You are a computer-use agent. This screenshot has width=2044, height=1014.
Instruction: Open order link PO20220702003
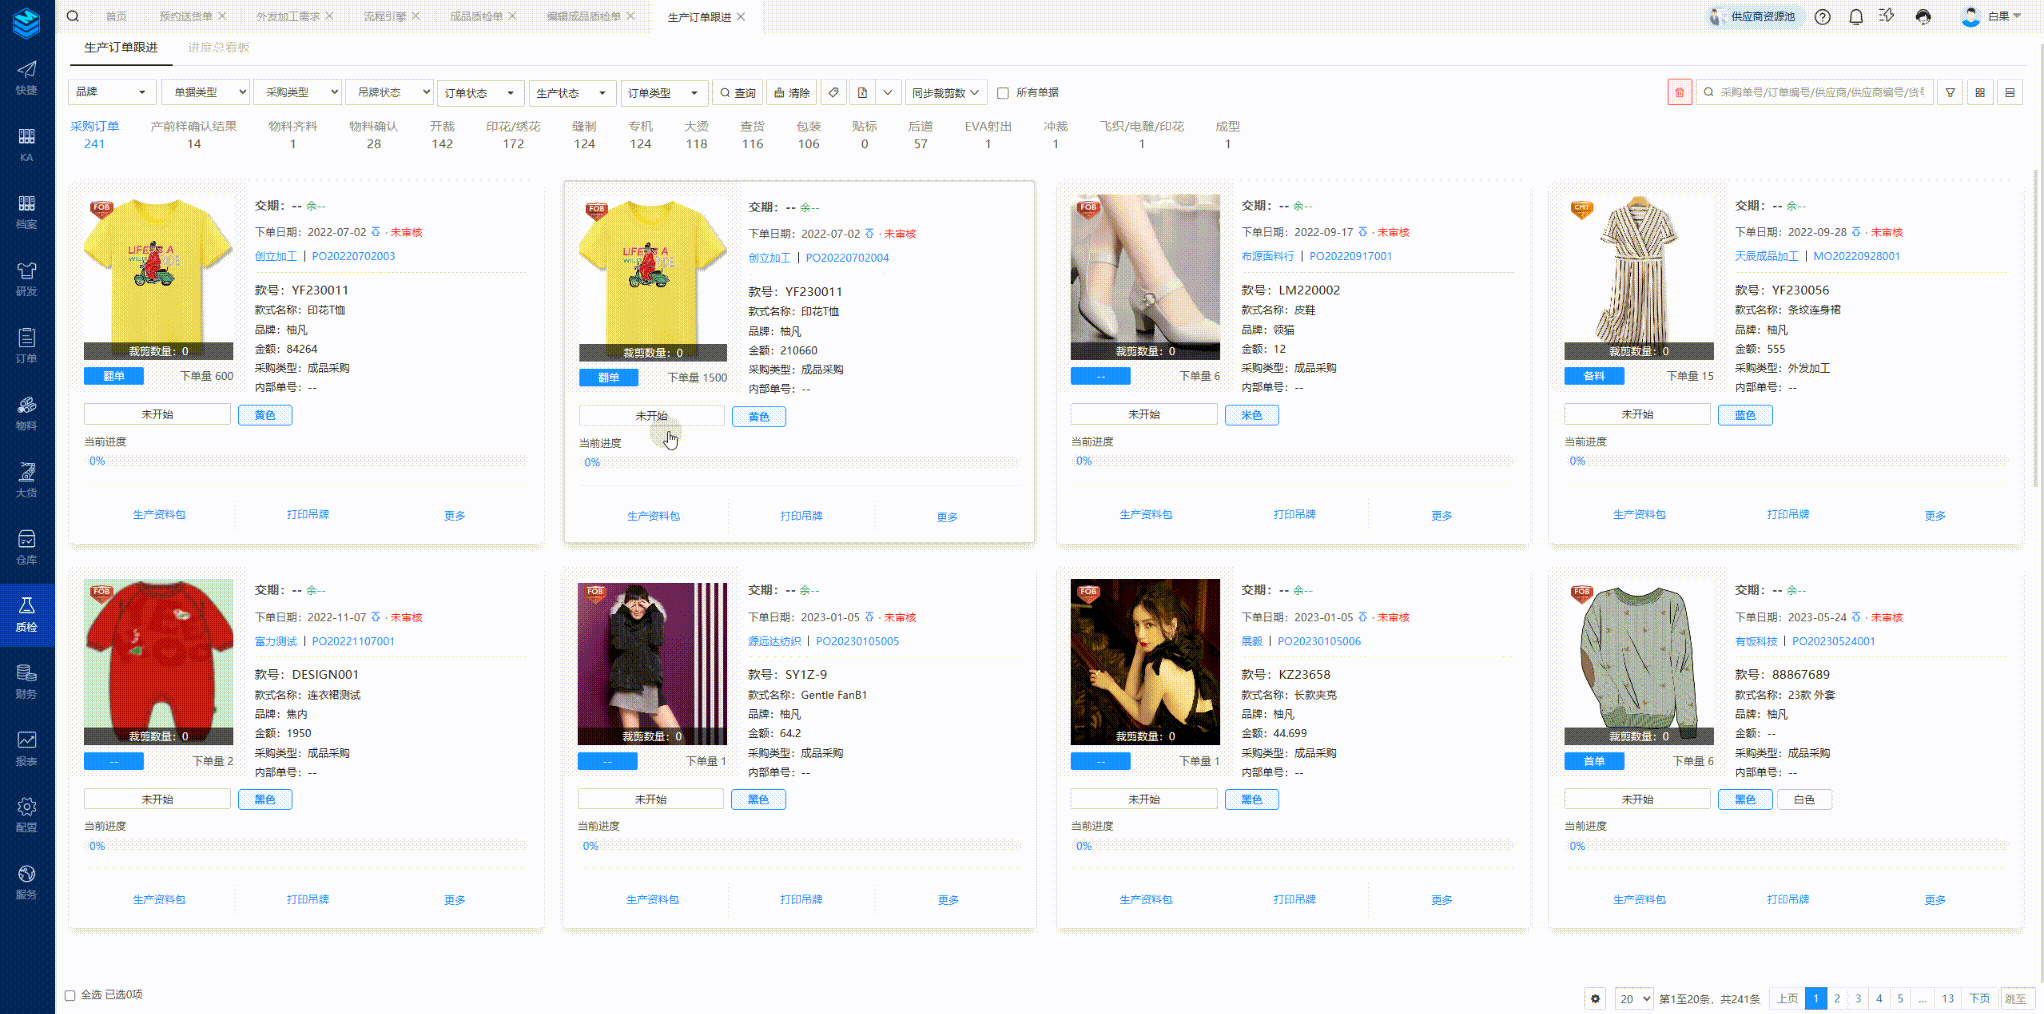click(353, 256)
